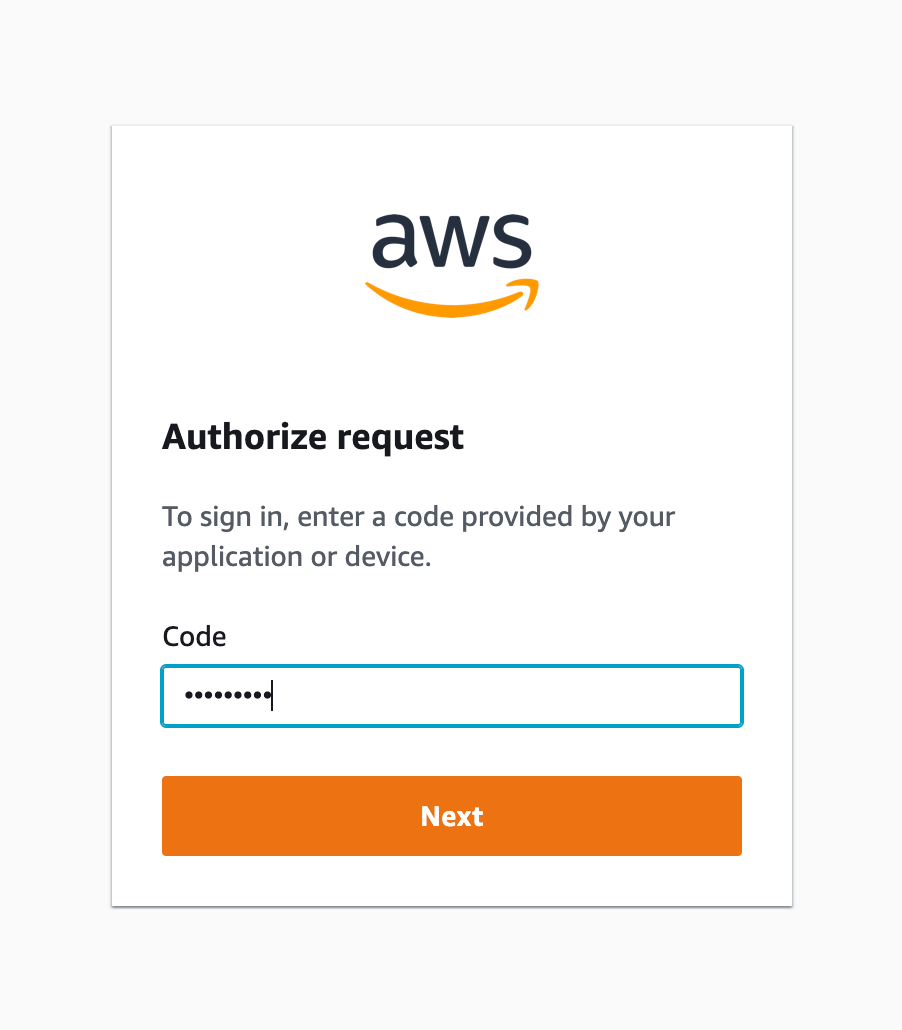Click the word "Next" on the button
902x1030 pixels.
tap(452, 817)
